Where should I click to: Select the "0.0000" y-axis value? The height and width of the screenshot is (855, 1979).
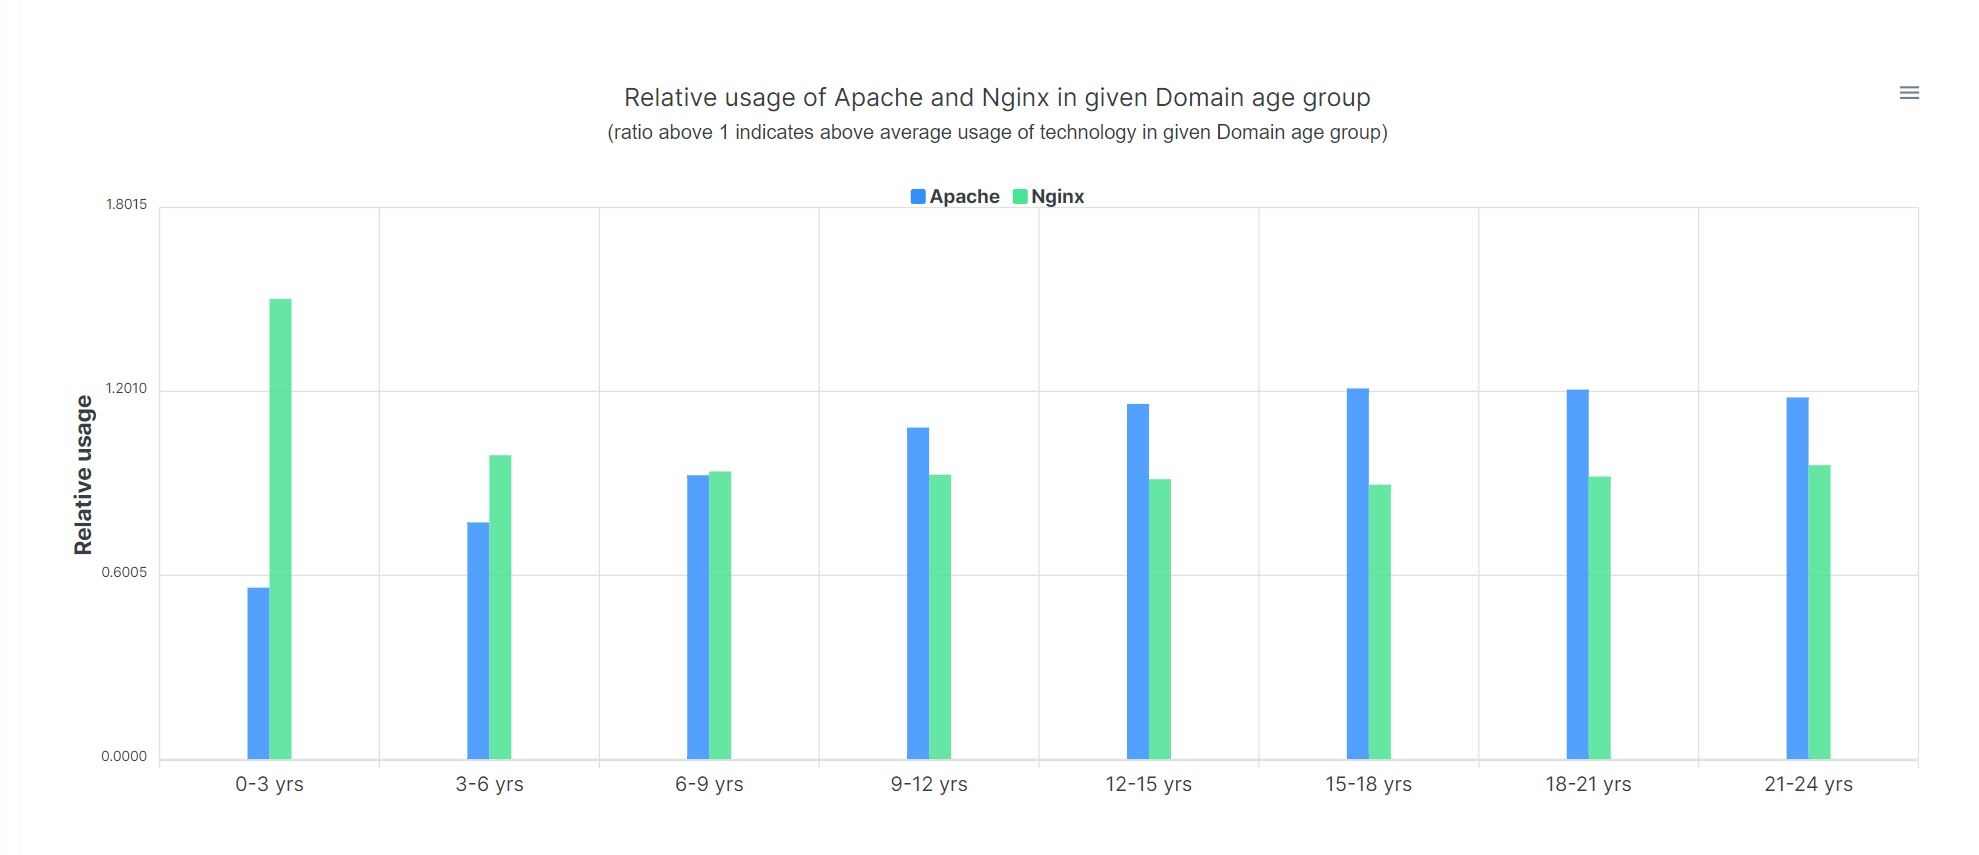point(124,757)
